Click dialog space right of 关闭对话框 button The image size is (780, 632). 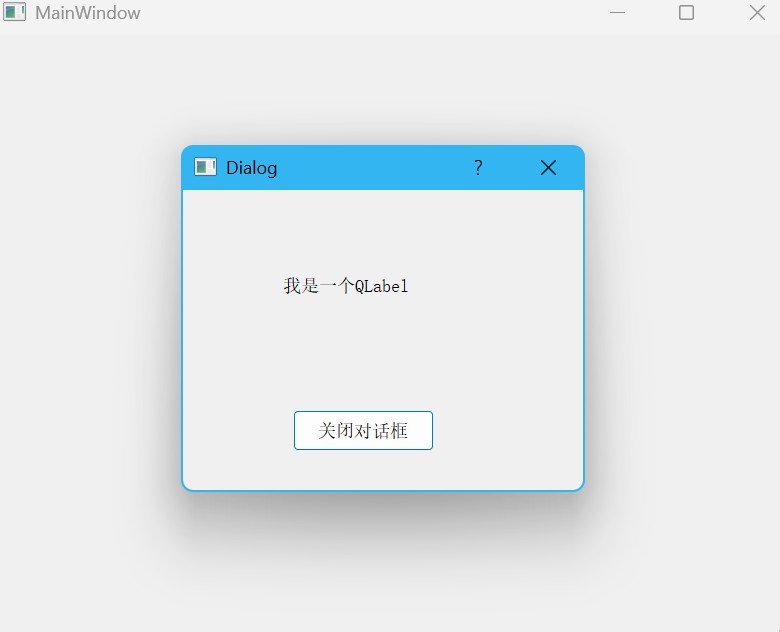click(507, 430)
